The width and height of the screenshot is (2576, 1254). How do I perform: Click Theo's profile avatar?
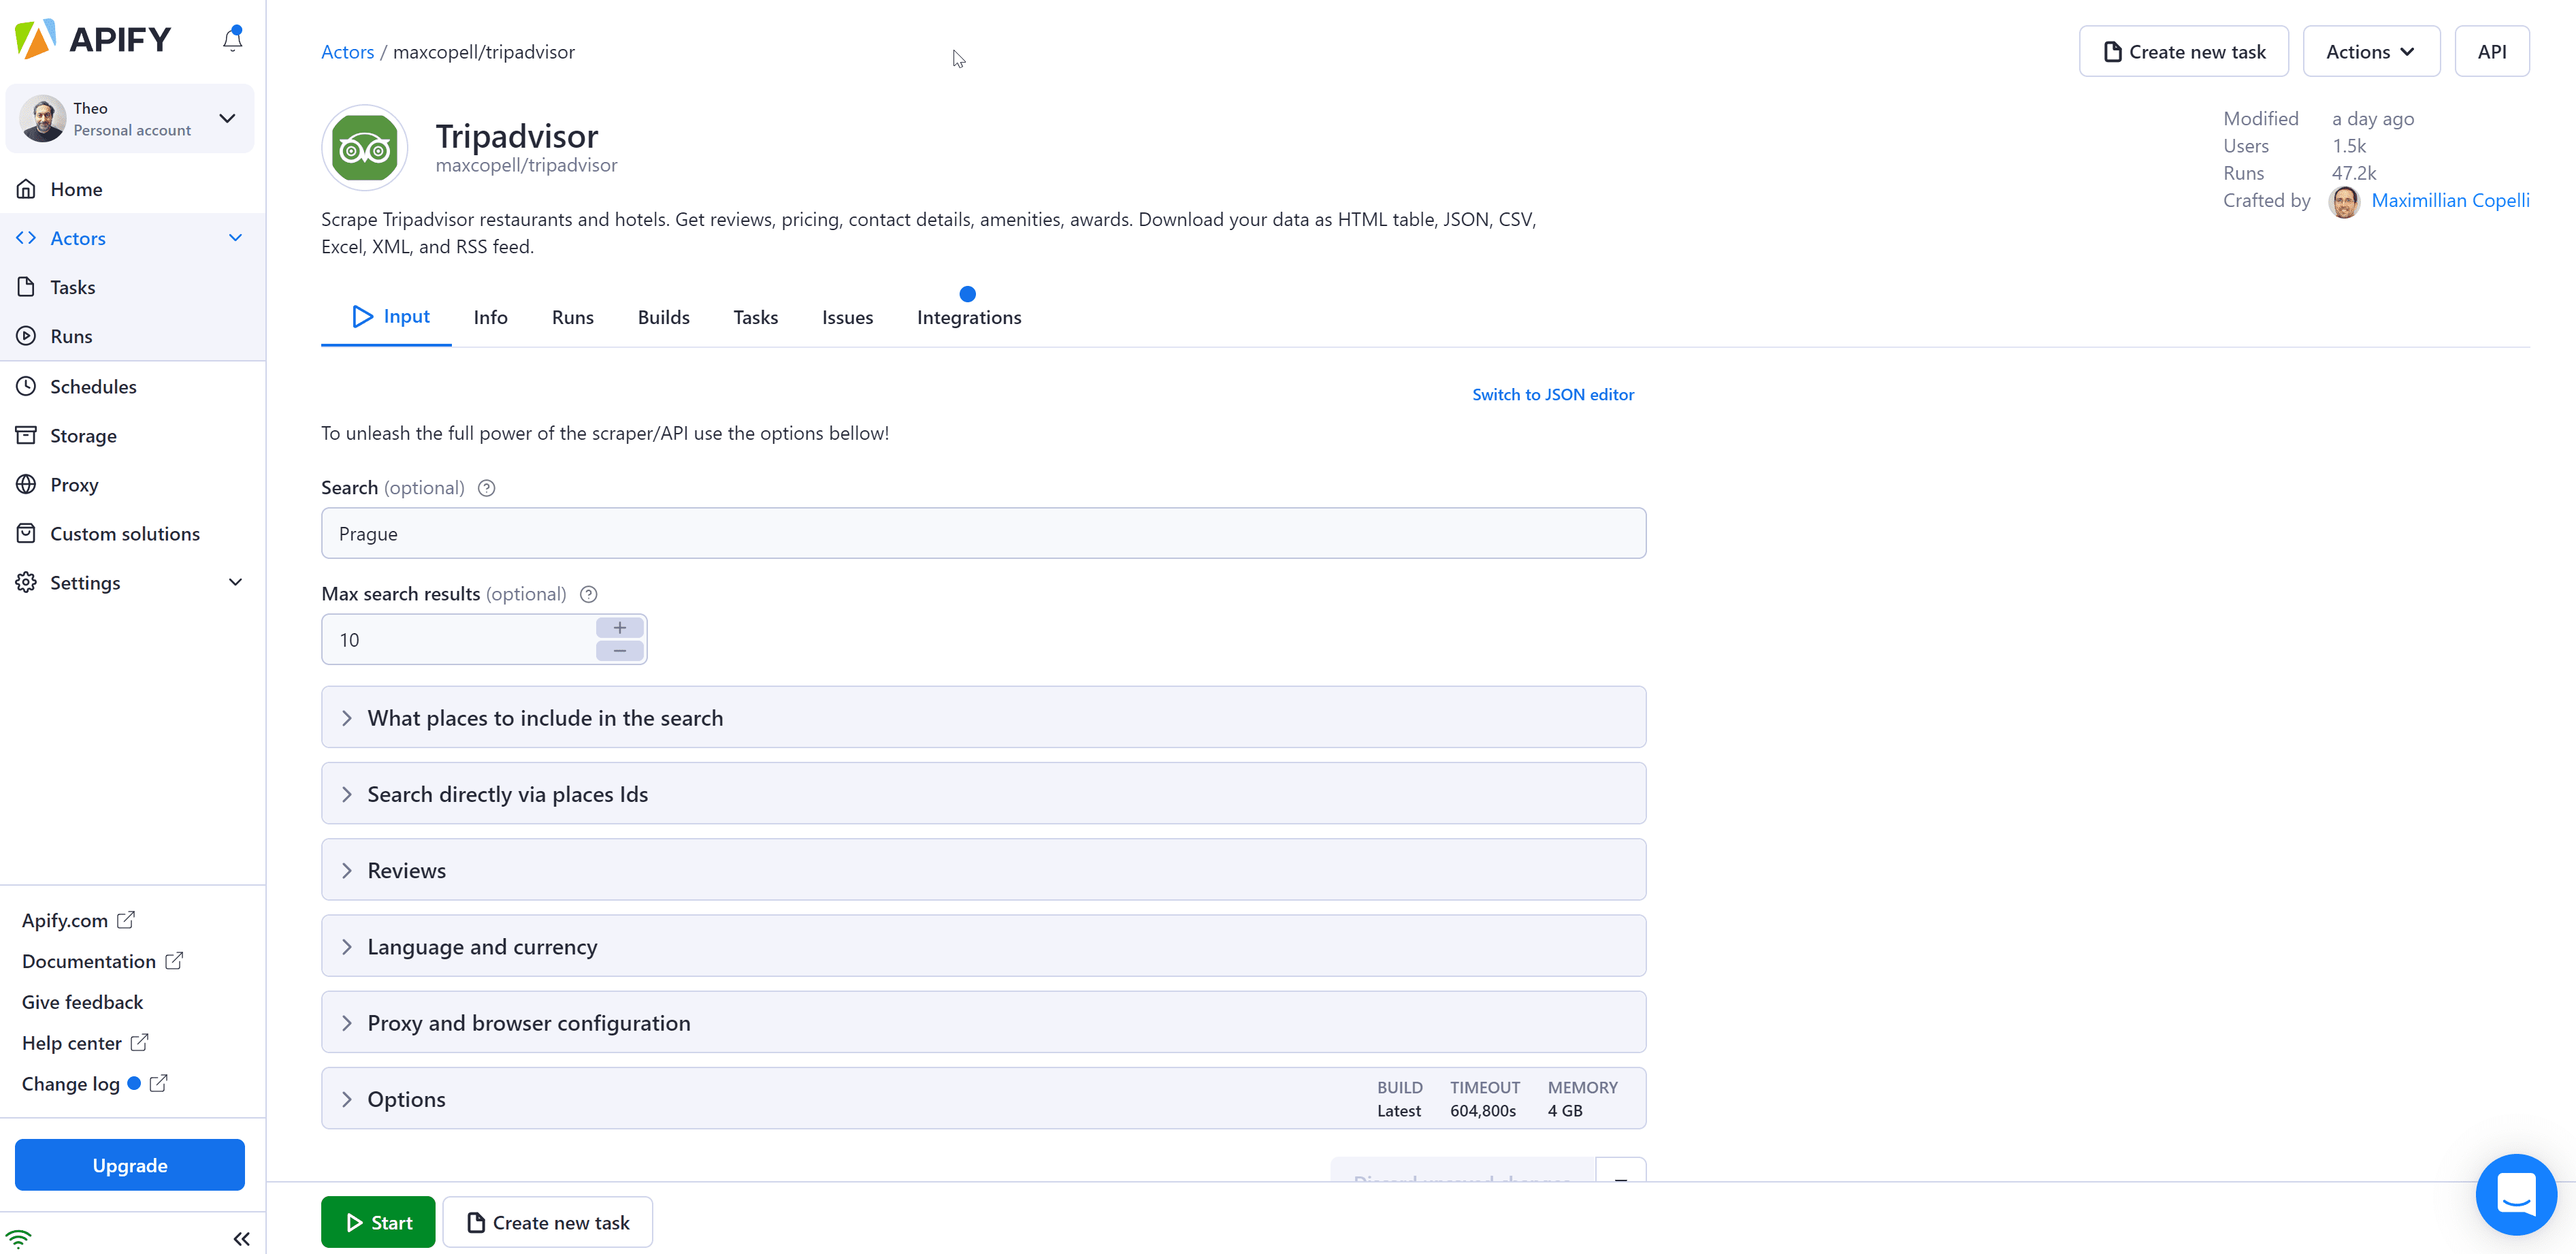point(43,119)
